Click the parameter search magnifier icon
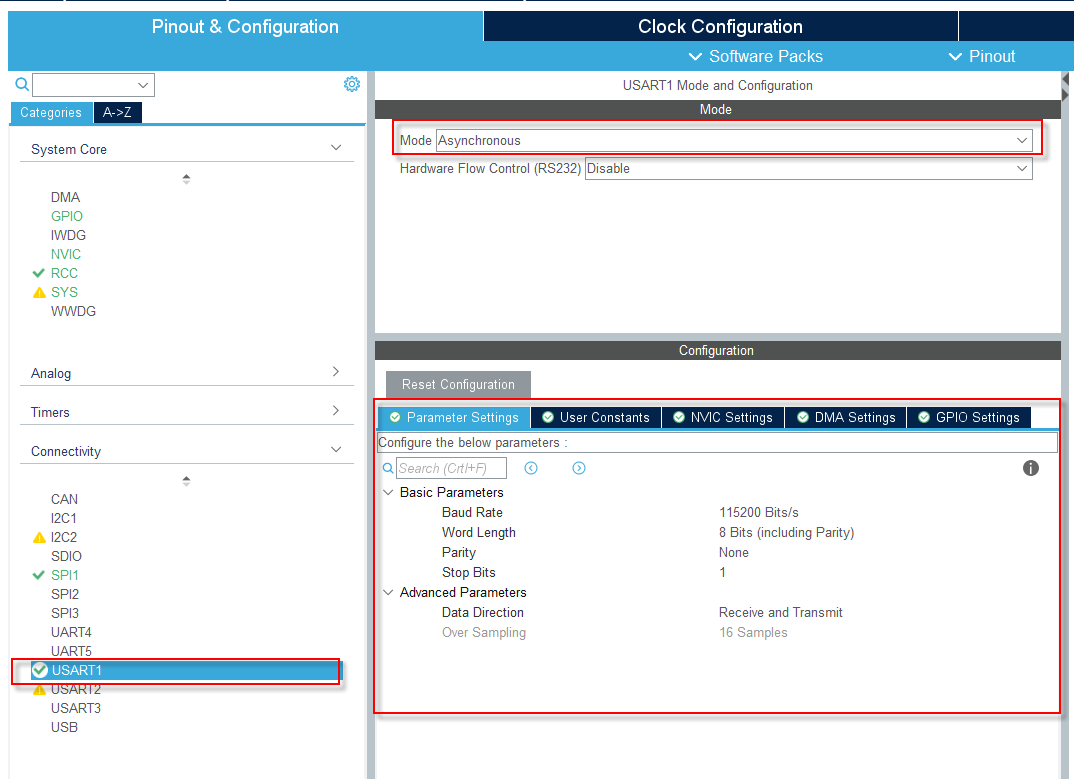The width and height of the screenshot is (1074, 779). (388, 468)
